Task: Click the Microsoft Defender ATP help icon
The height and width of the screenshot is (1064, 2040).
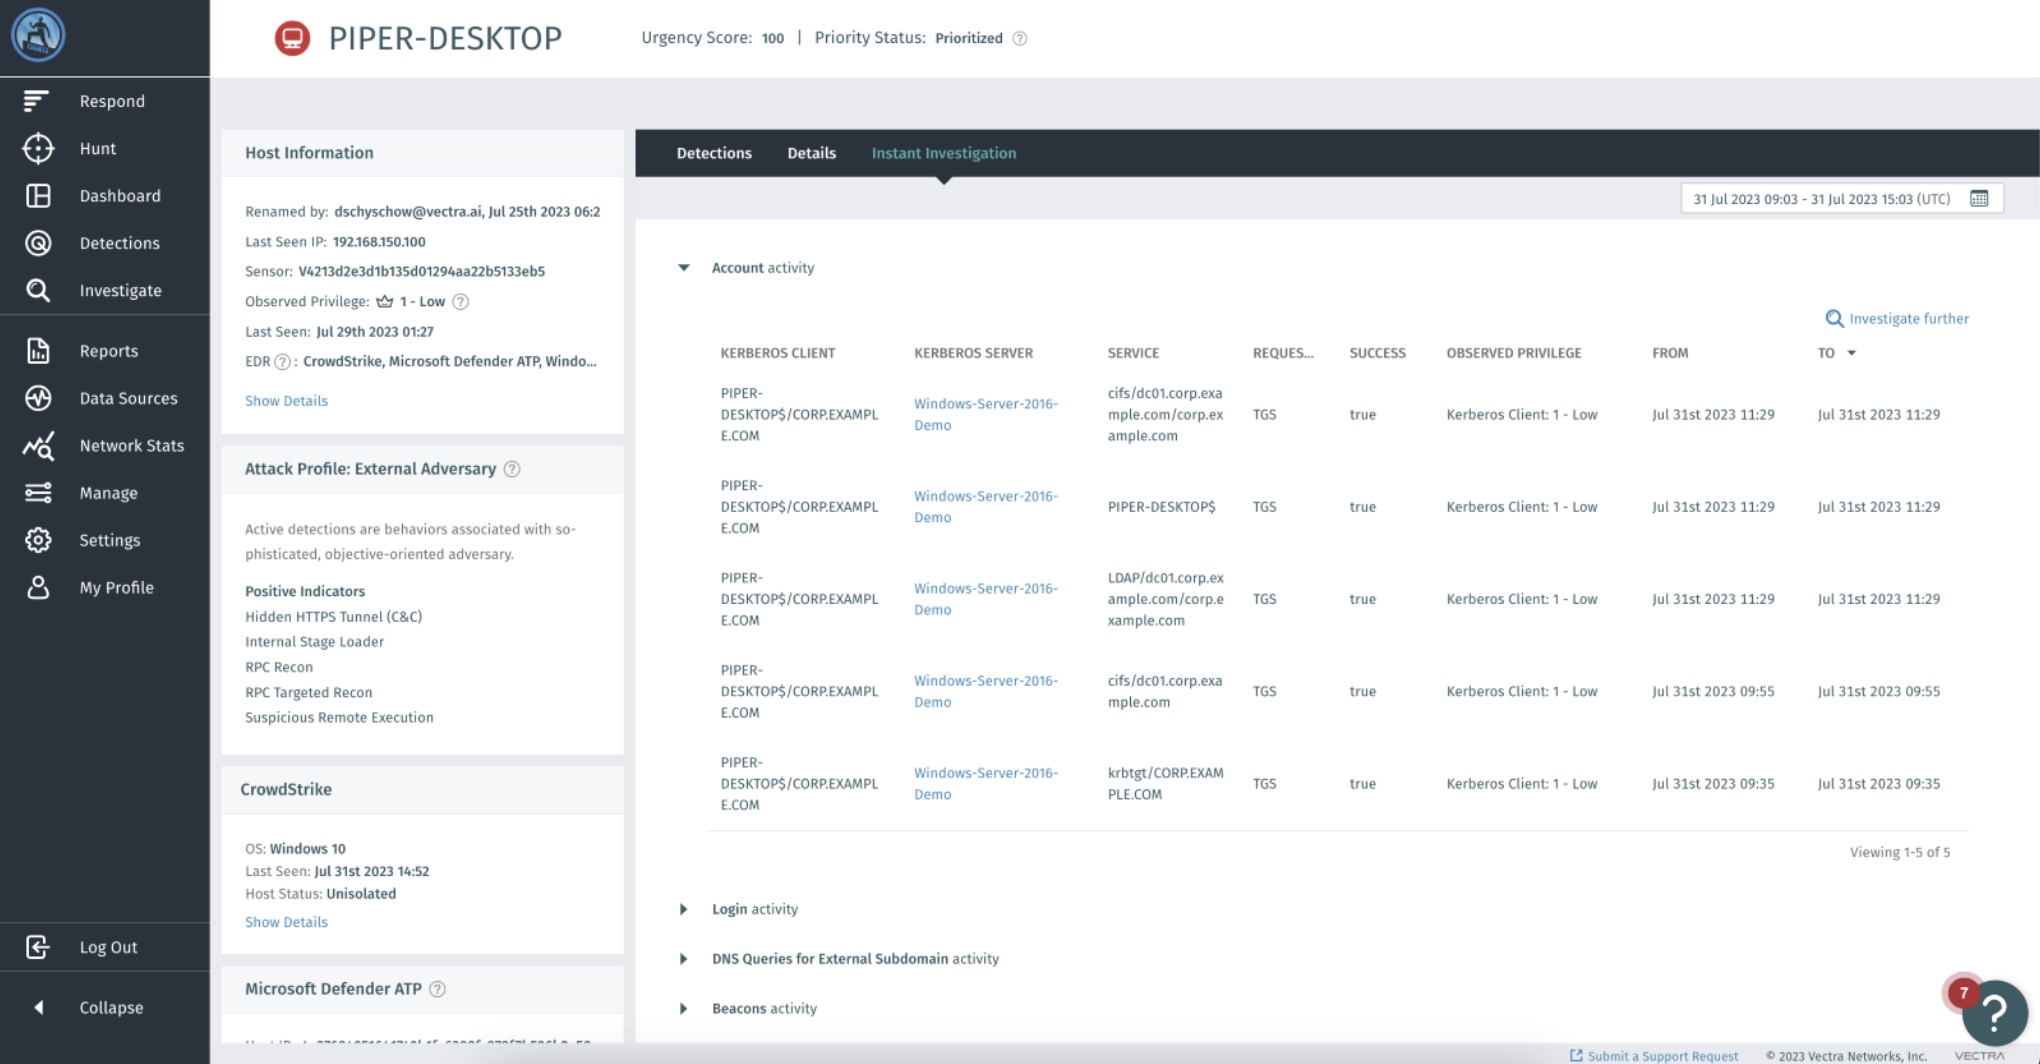Action: click(x=437, y=989)
